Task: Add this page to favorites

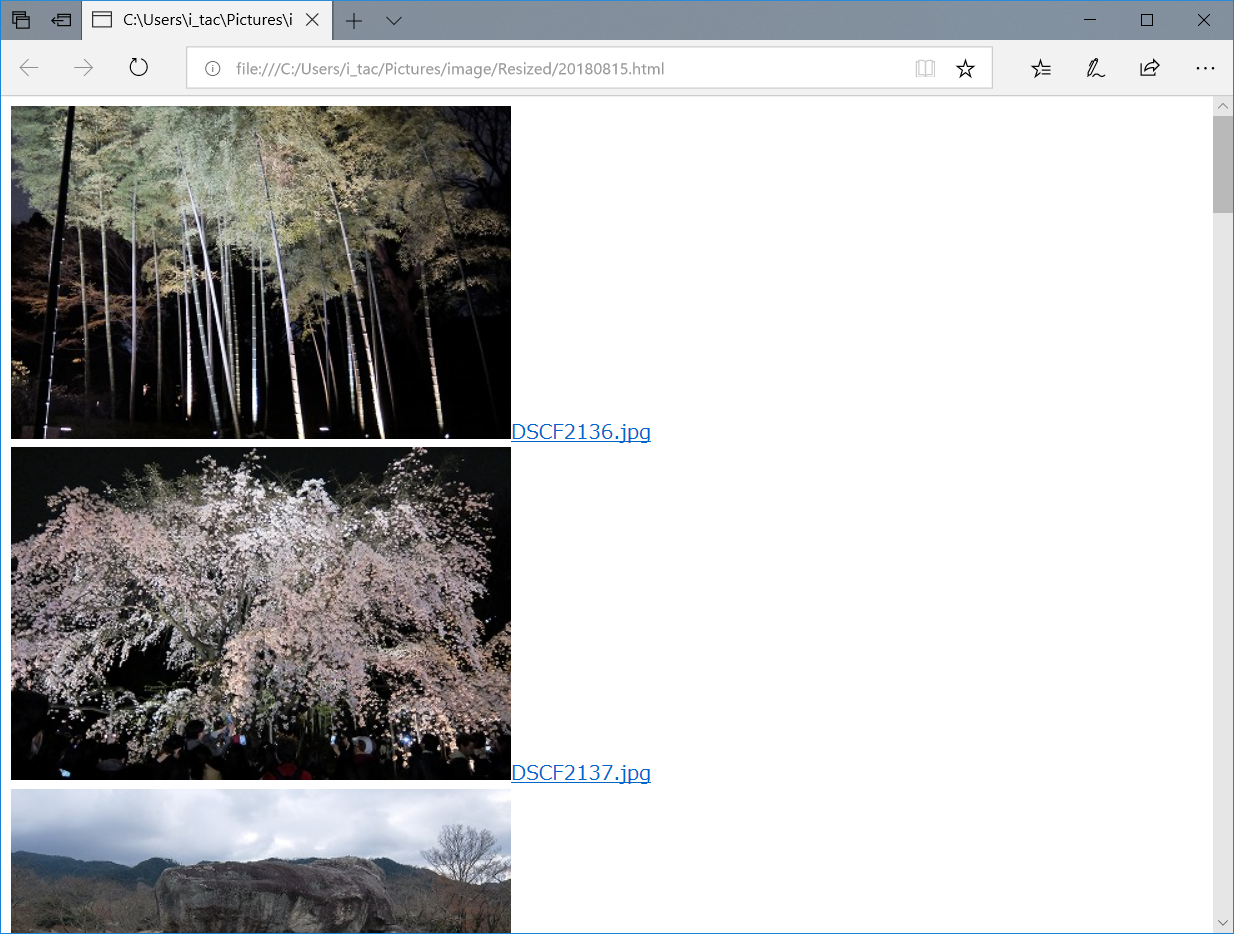Action: click(x=965, y=68)
